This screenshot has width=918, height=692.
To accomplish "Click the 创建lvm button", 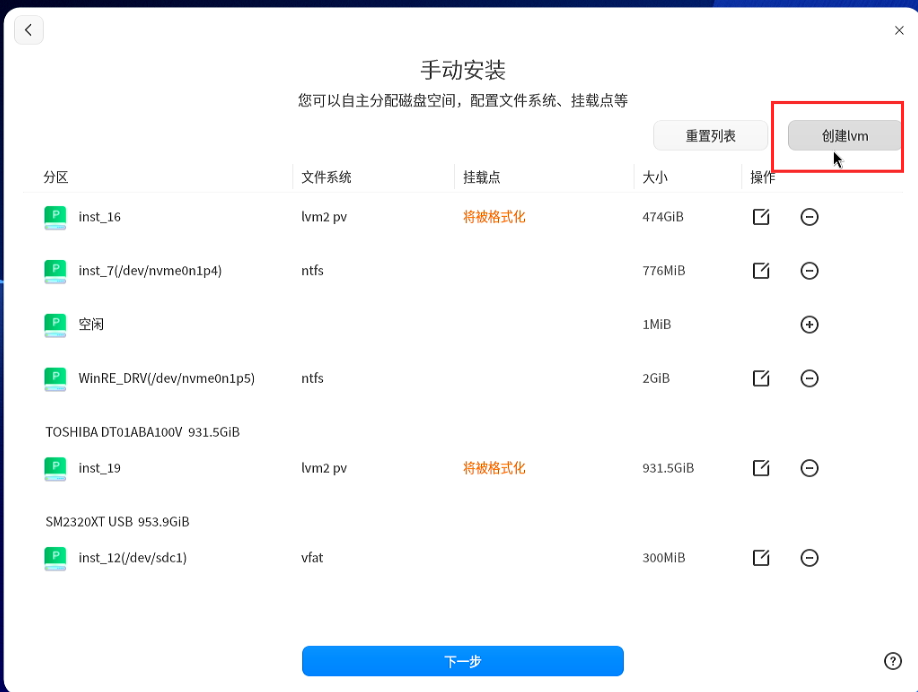I will tap(844, 136).
